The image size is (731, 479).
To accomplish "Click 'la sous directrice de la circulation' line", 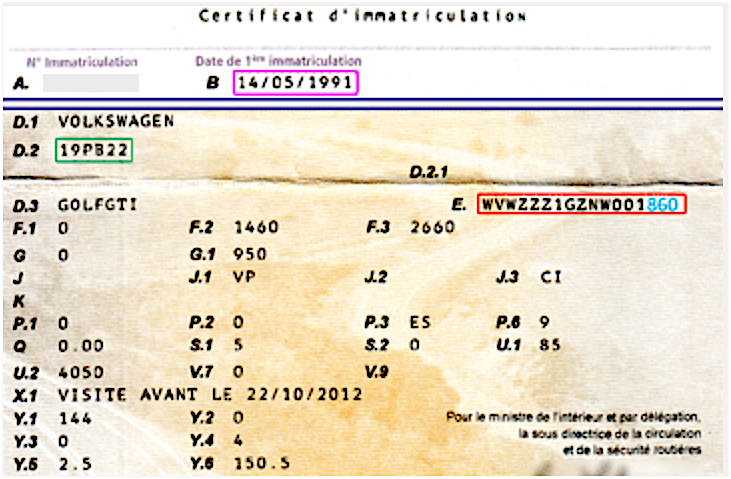I will (x=610, y=434).
